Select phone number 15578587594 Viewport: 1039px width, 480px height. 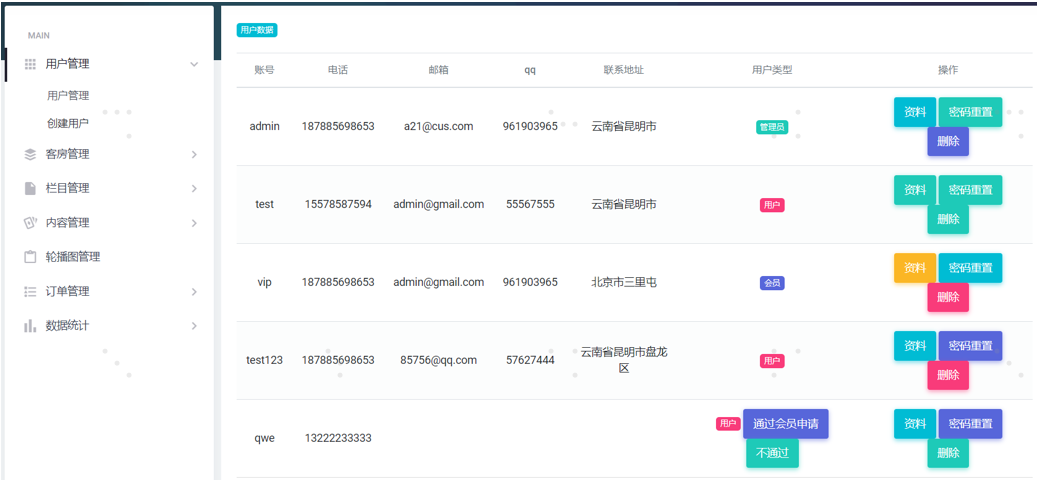tap(338, 204)
